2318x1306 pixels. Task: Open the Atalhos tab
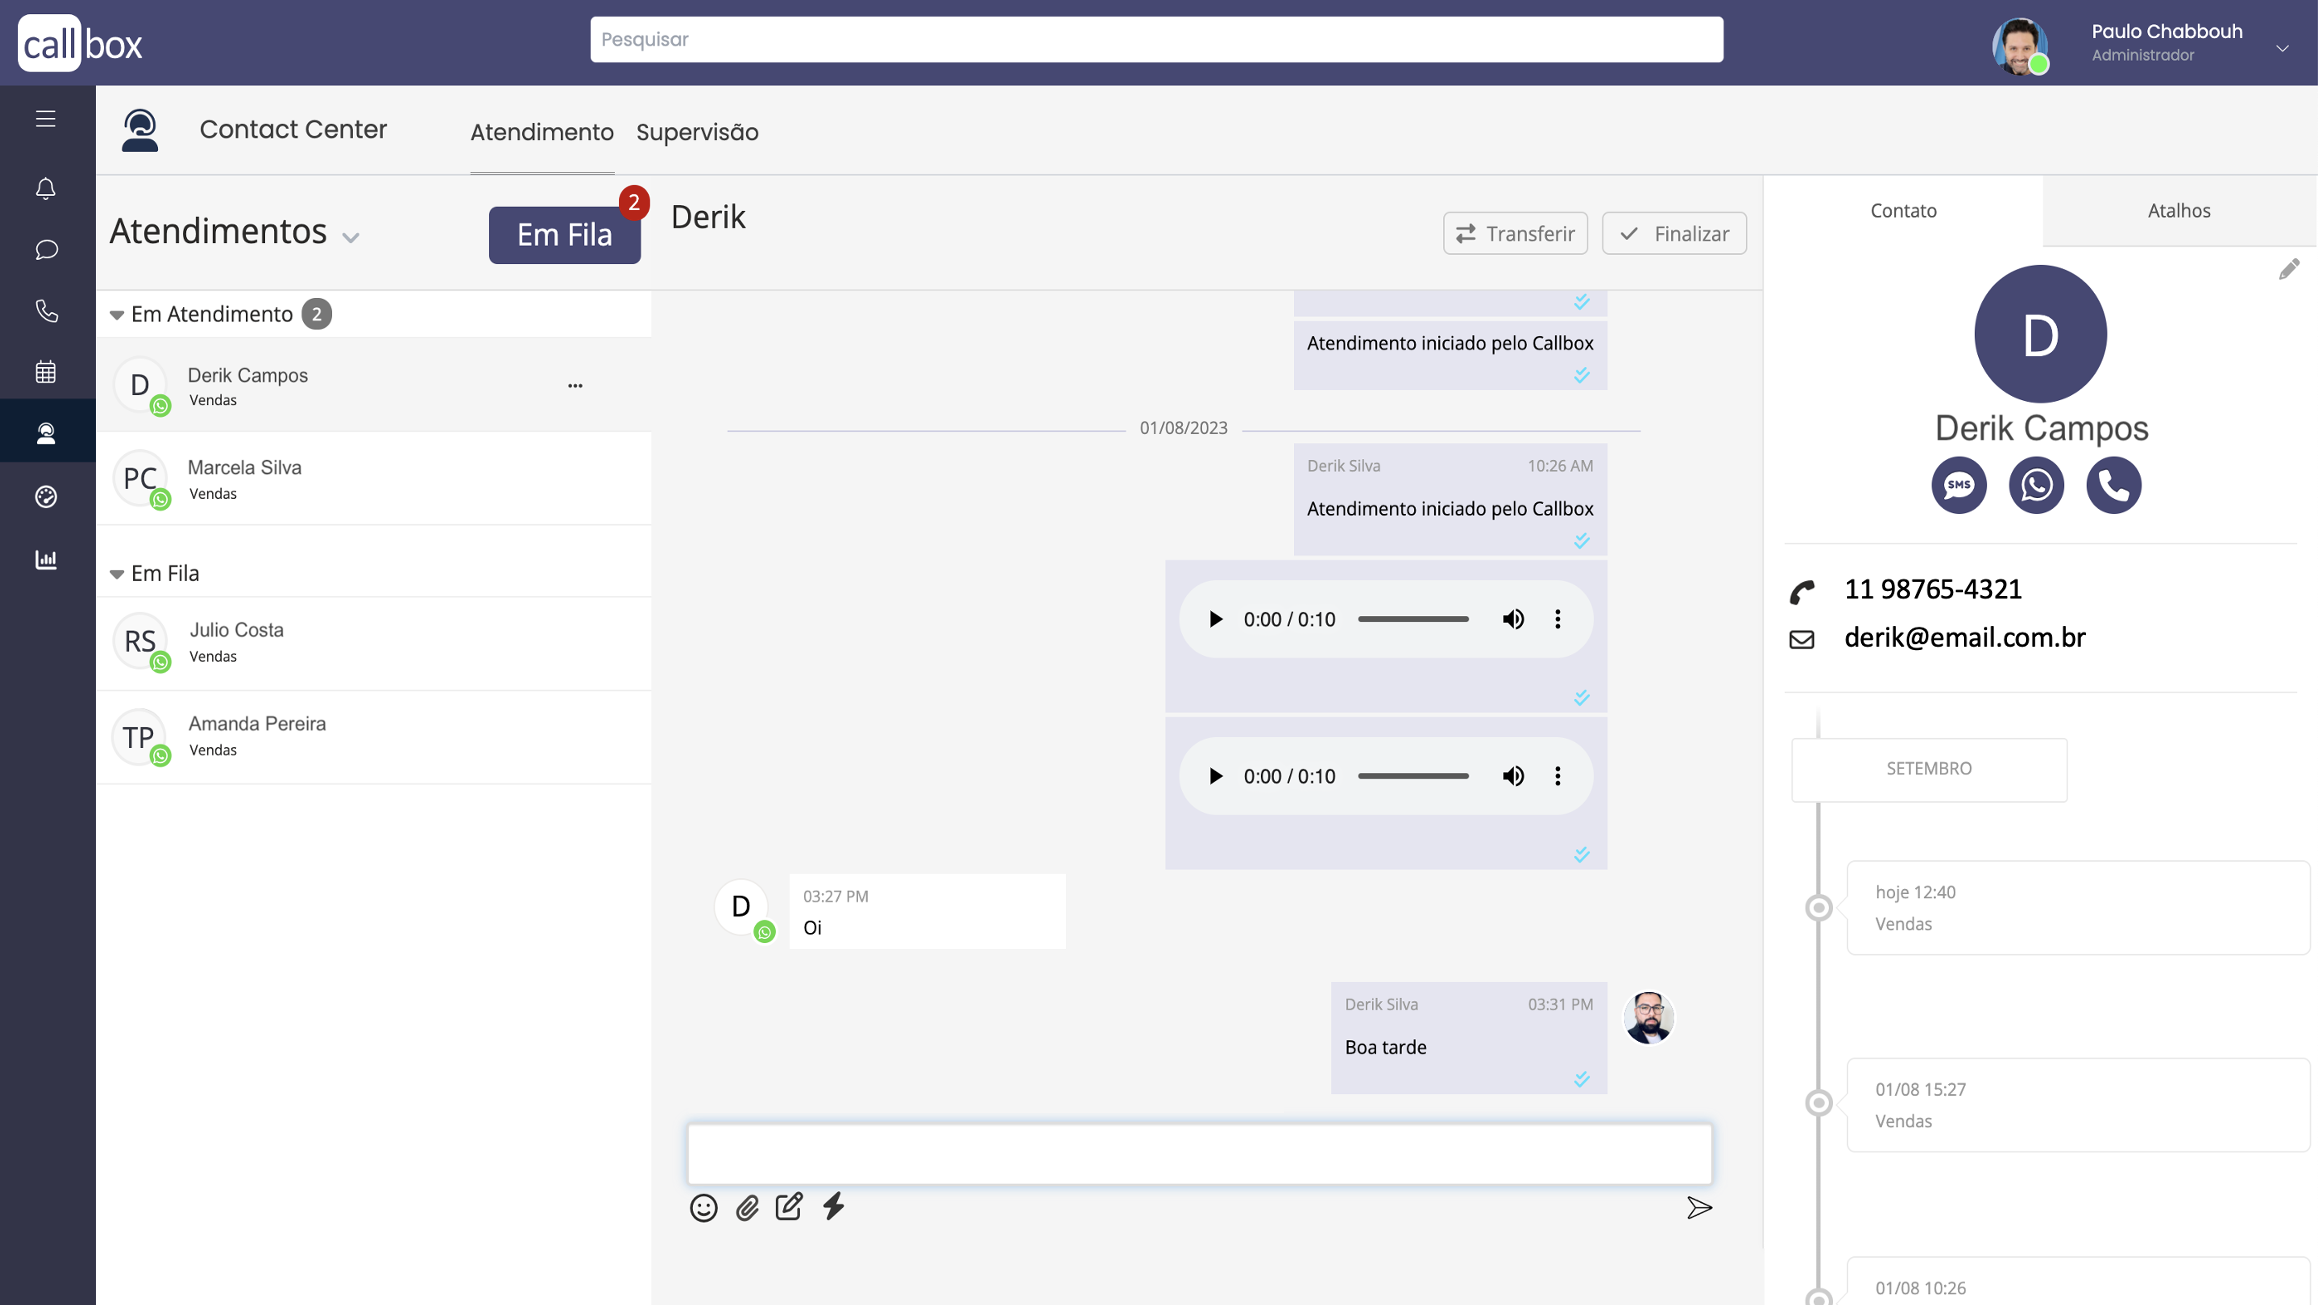click(x=2178, y=211)
